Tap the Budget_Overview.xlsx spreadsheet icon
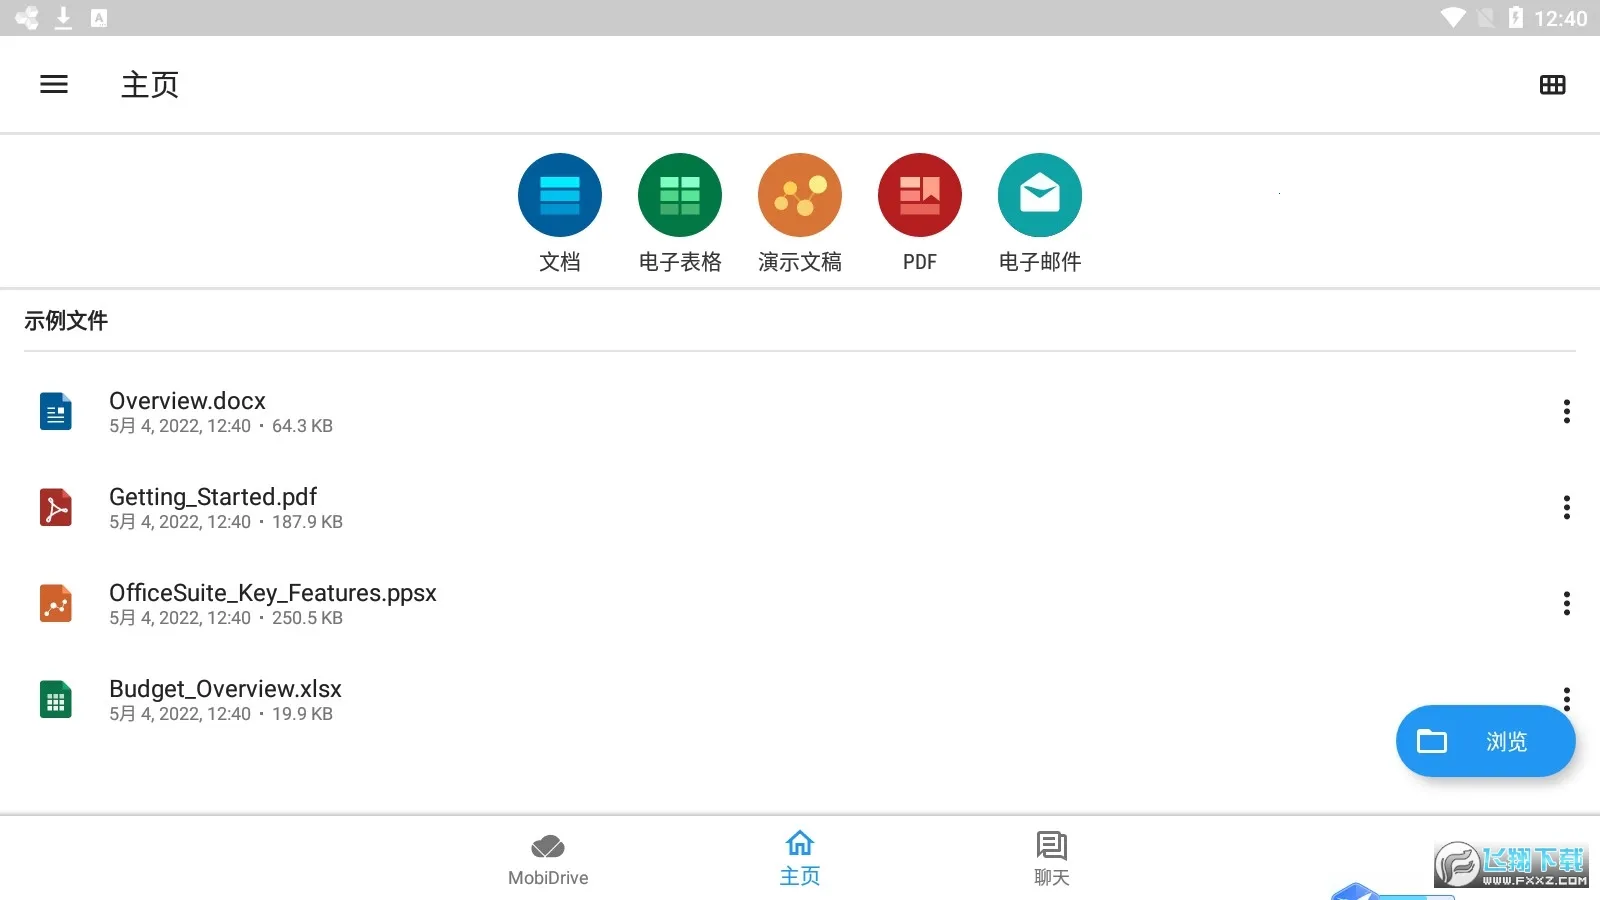 (x=56, y=699)
